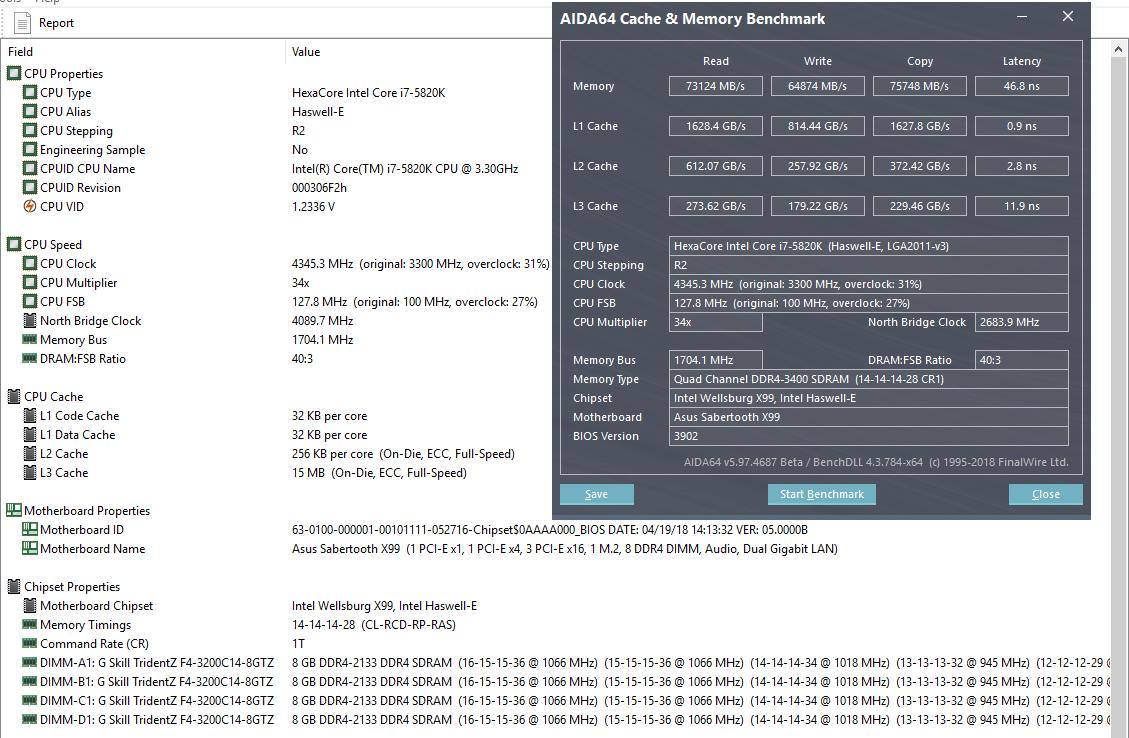Image resolution: width=1129 pixels, height=738 pixels.
Task: Select the DIMM-B1 G Skill TridentZ row
Action: pyautogui.click(x=565, y=681)
